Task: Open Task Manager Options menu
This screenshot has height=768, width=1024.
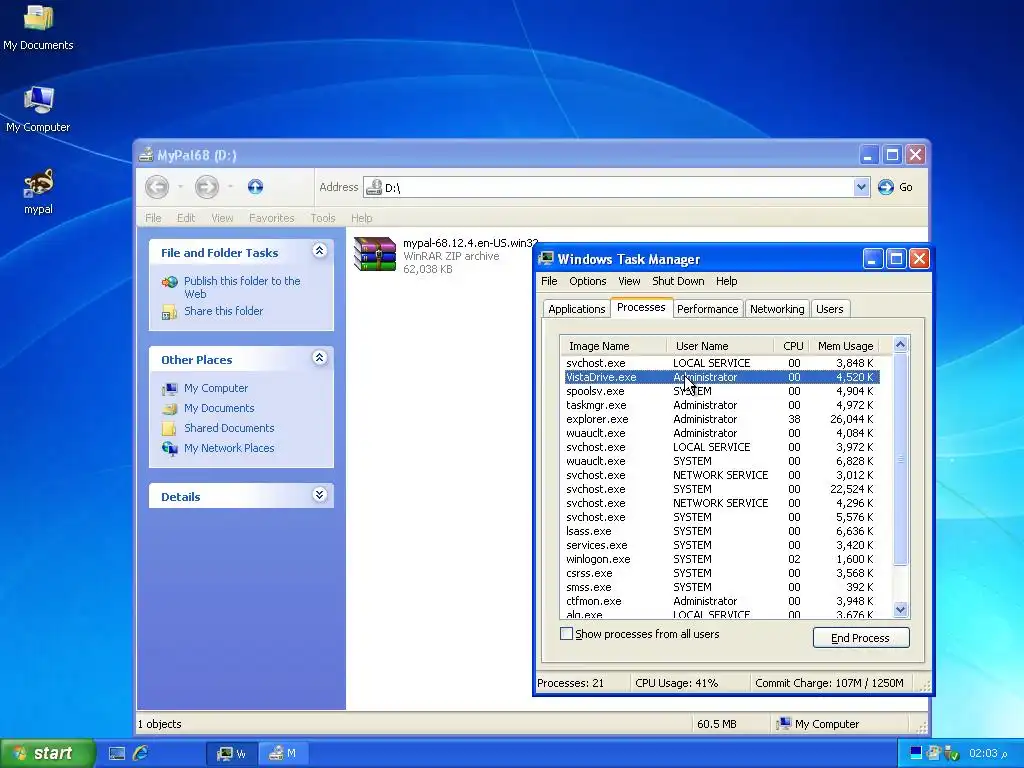Action: coord(588,281)
